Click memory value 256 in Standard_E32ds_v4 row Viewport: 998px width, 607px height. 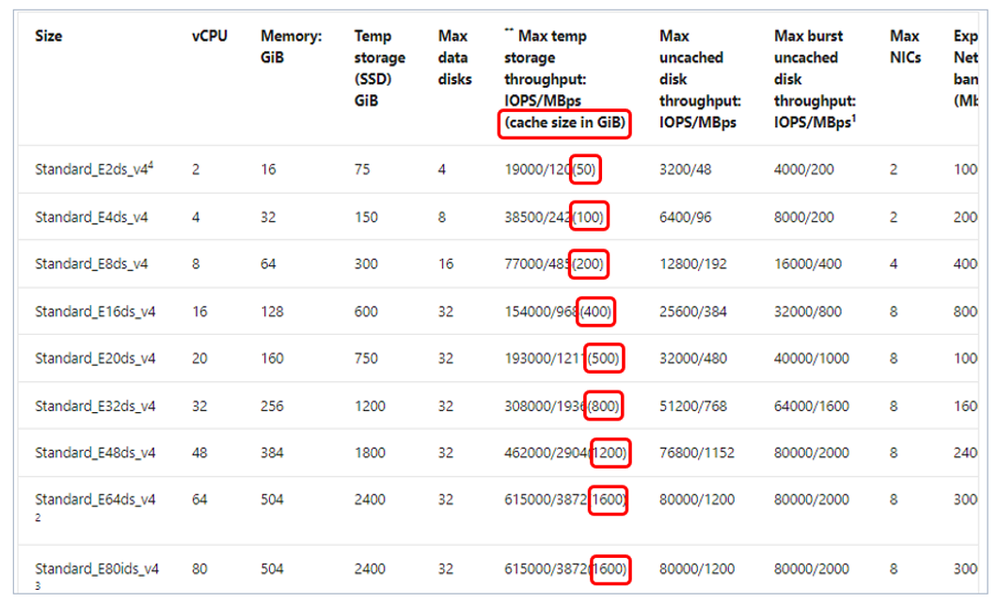[x=272, y=407]
